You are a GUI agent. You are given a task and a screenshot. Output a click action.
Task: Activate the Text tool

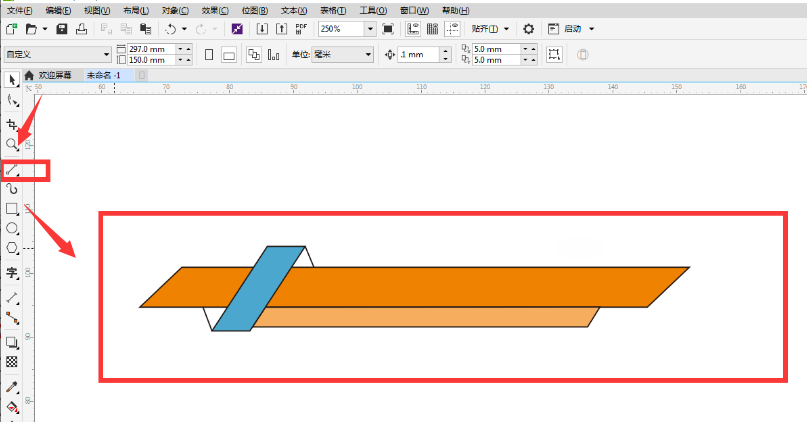(12, 273)
